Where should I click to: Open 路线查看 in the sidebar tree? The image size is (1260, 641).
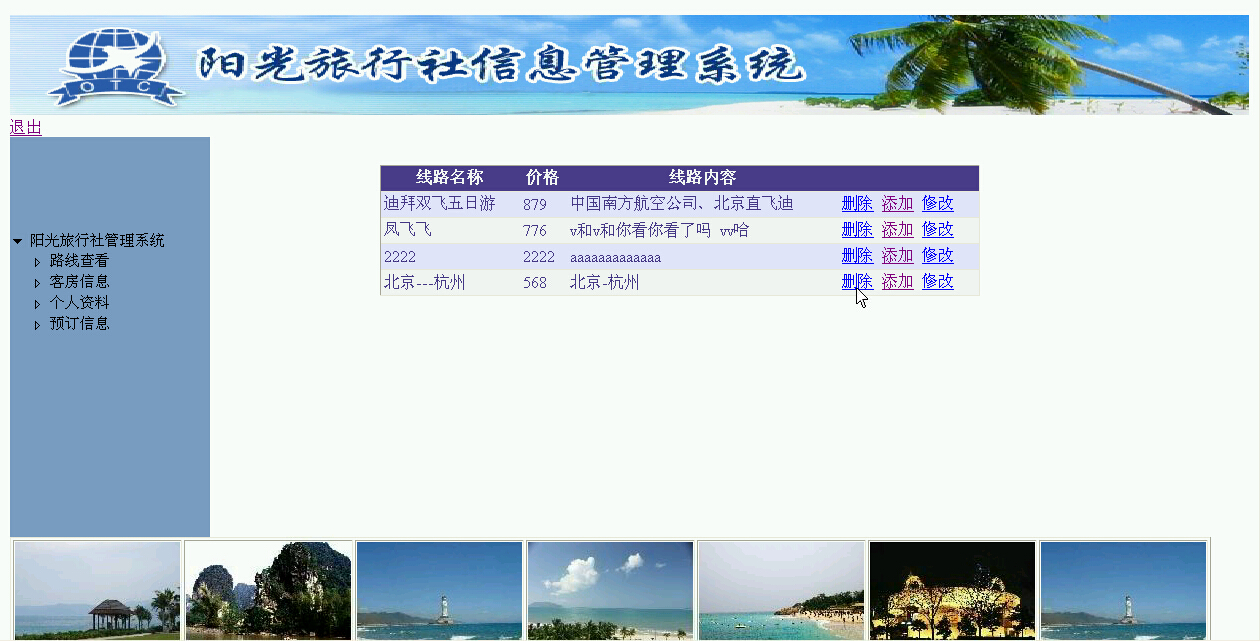(x=79, y=261)
